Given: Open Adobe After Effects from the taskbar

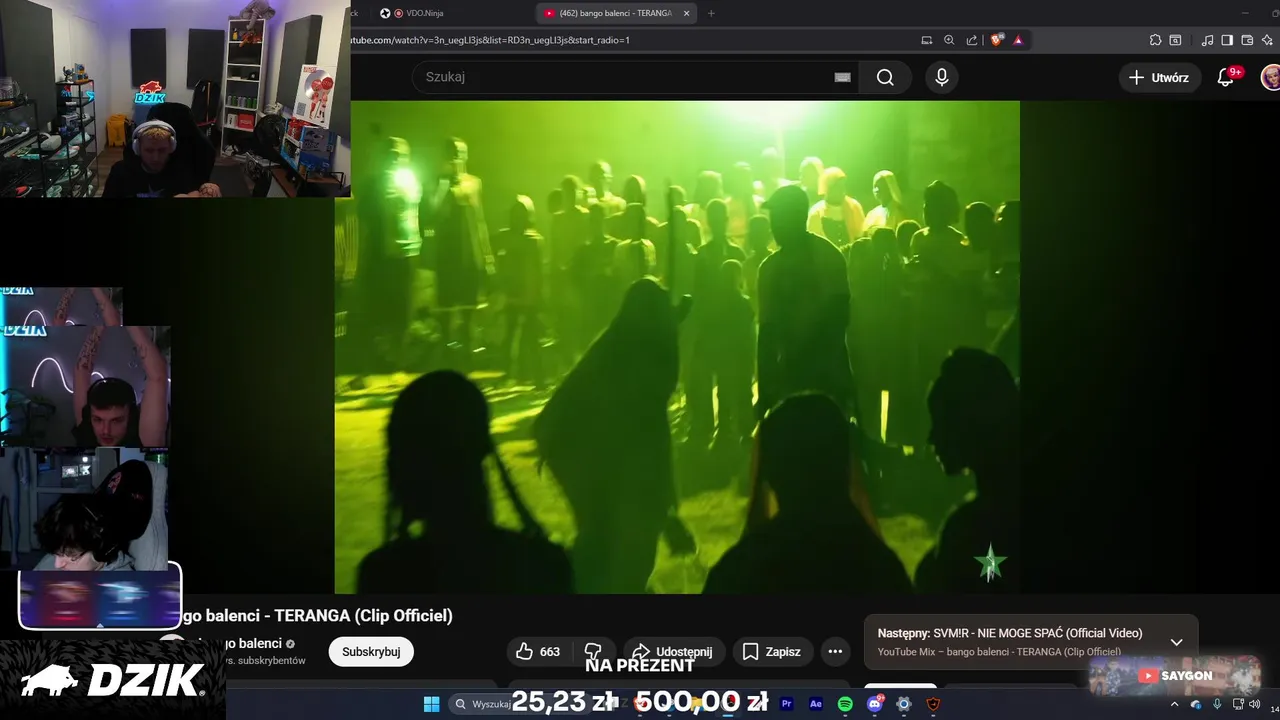Looking at the screenshot, I should pos(816,704).
